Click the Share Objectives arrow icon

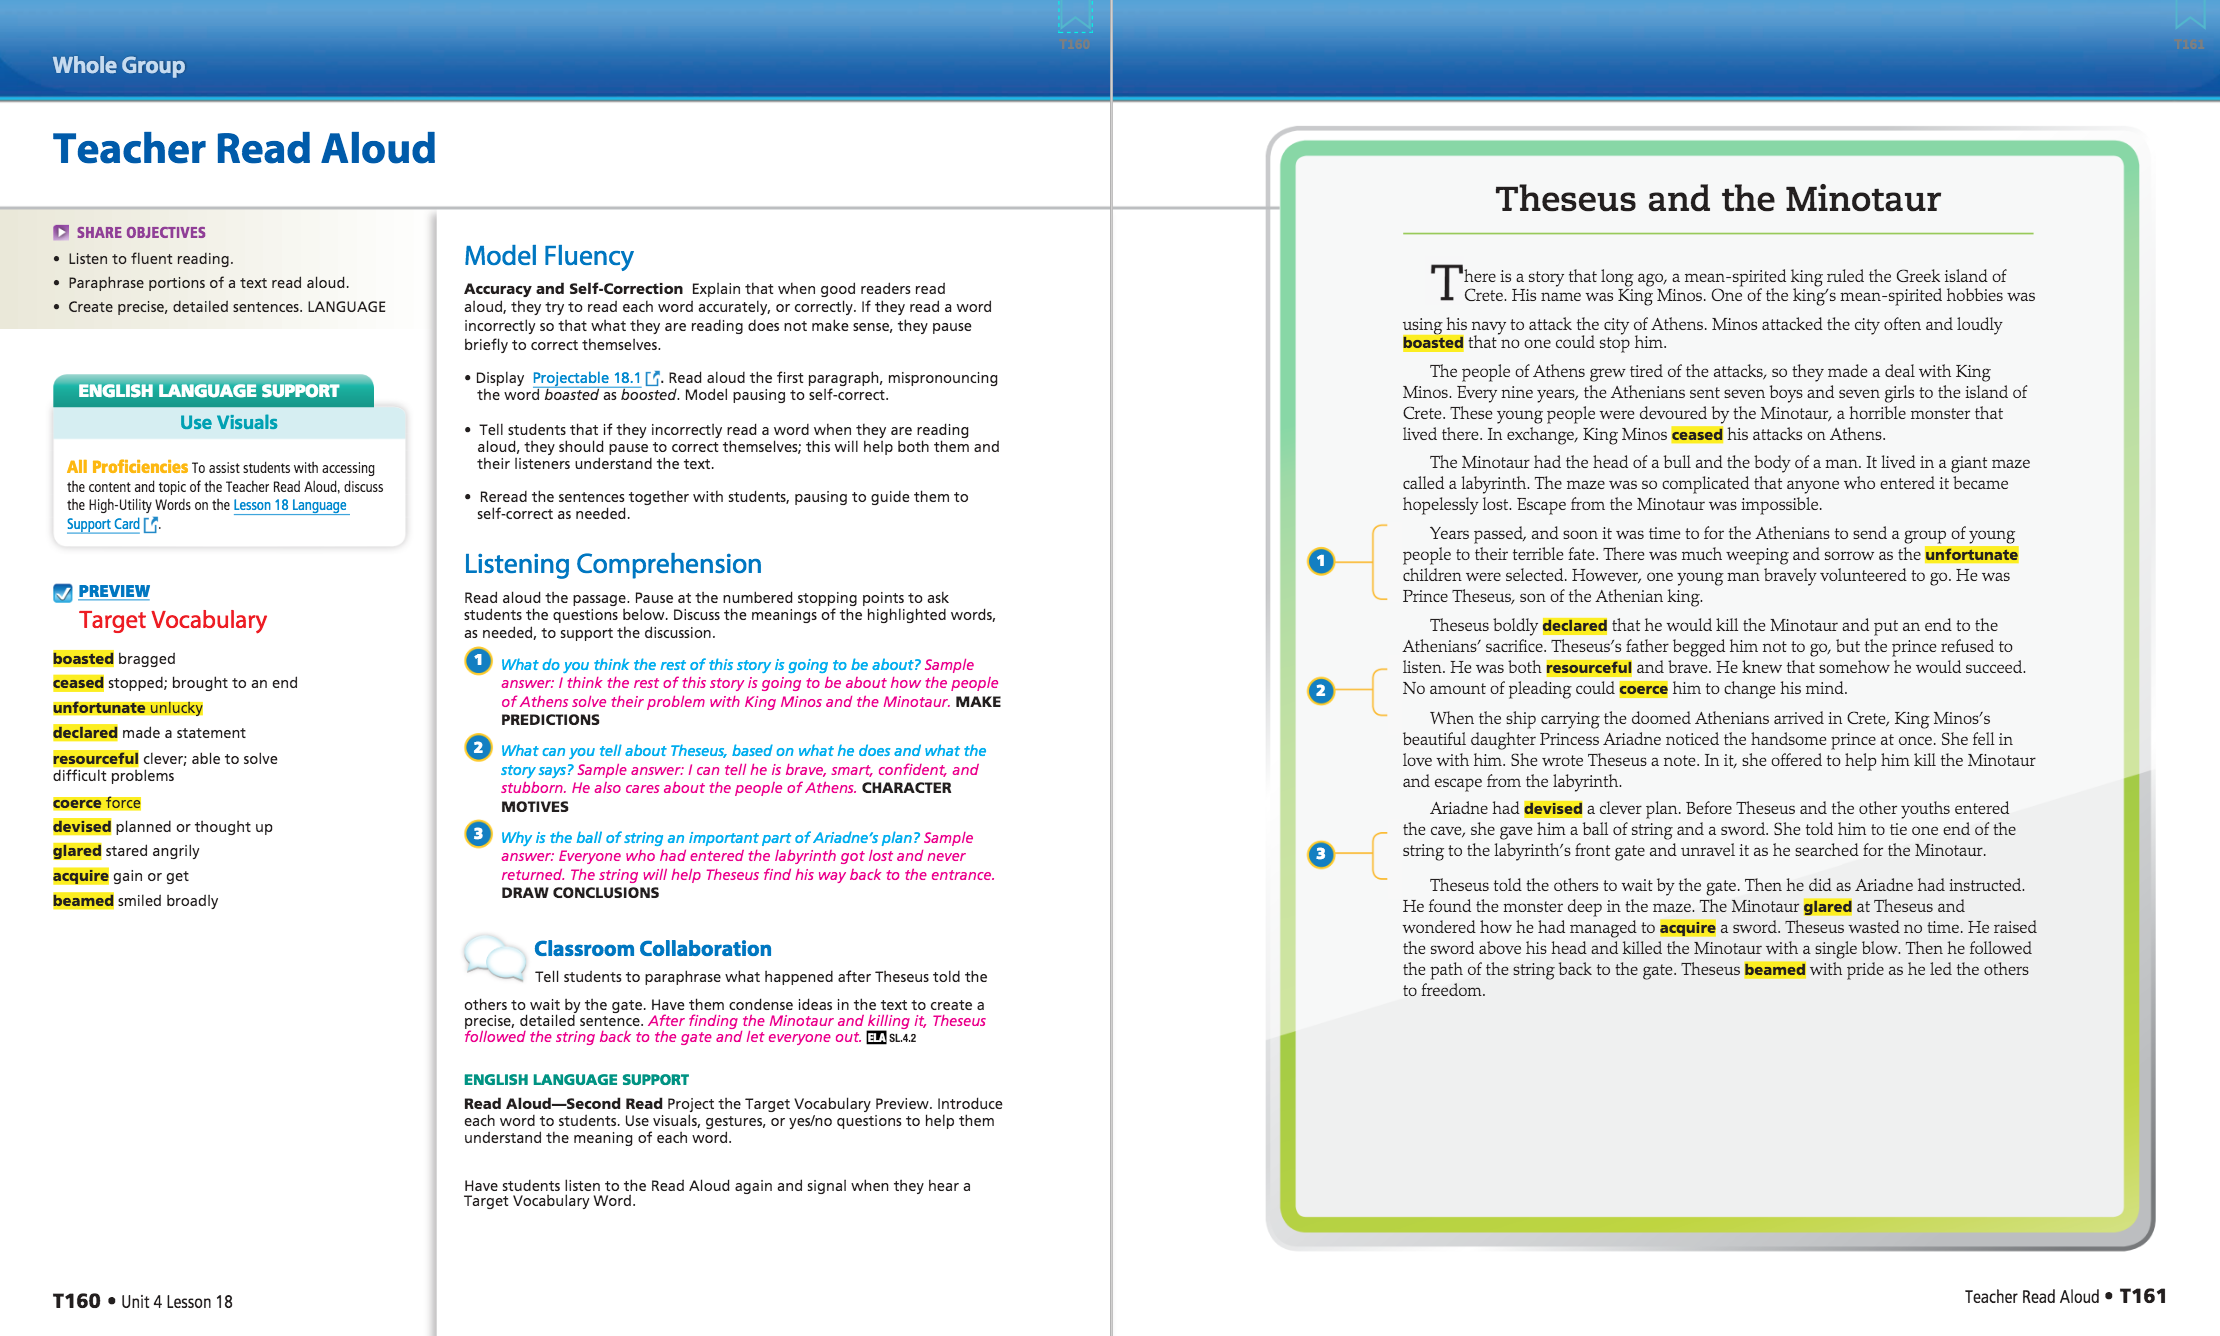coord(61,232)
